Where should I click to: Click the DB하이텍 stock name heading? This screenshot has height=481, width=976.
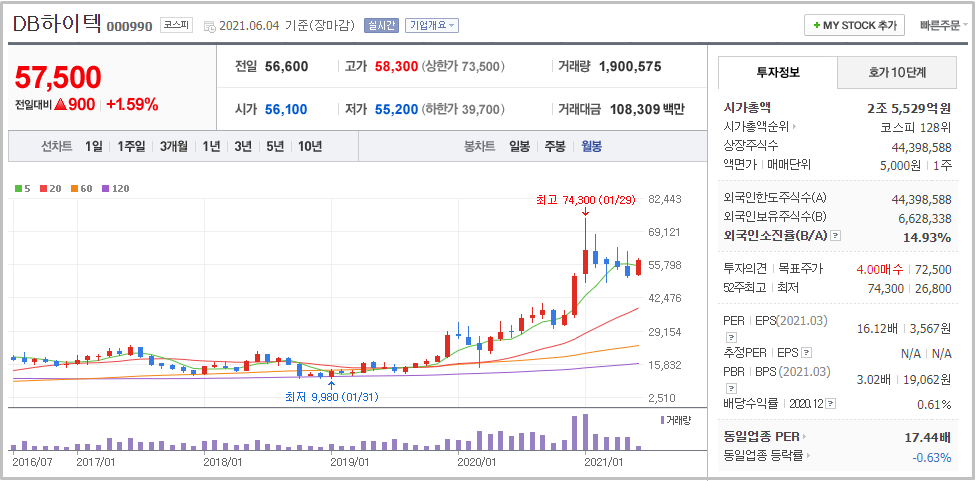(57, 24)
